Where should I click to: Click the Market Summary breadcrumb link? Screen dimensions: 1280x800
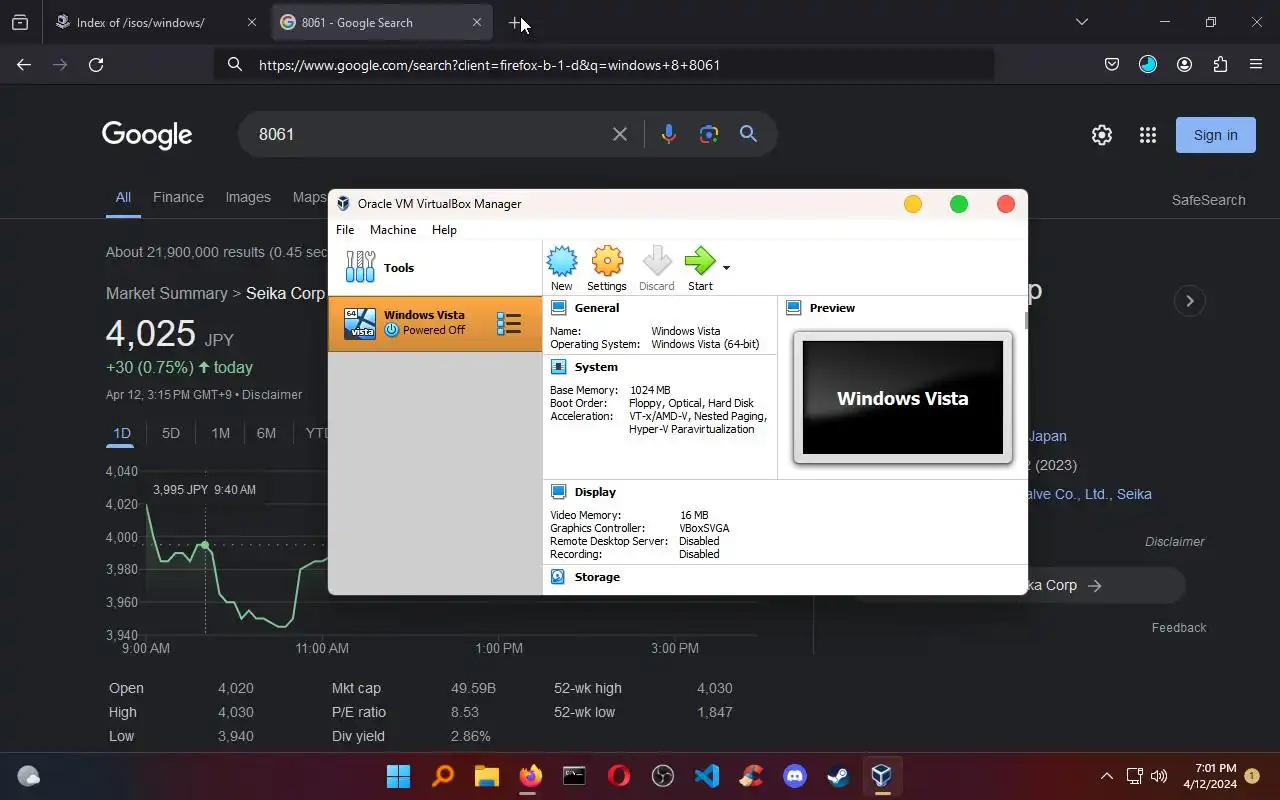(167, 293)
